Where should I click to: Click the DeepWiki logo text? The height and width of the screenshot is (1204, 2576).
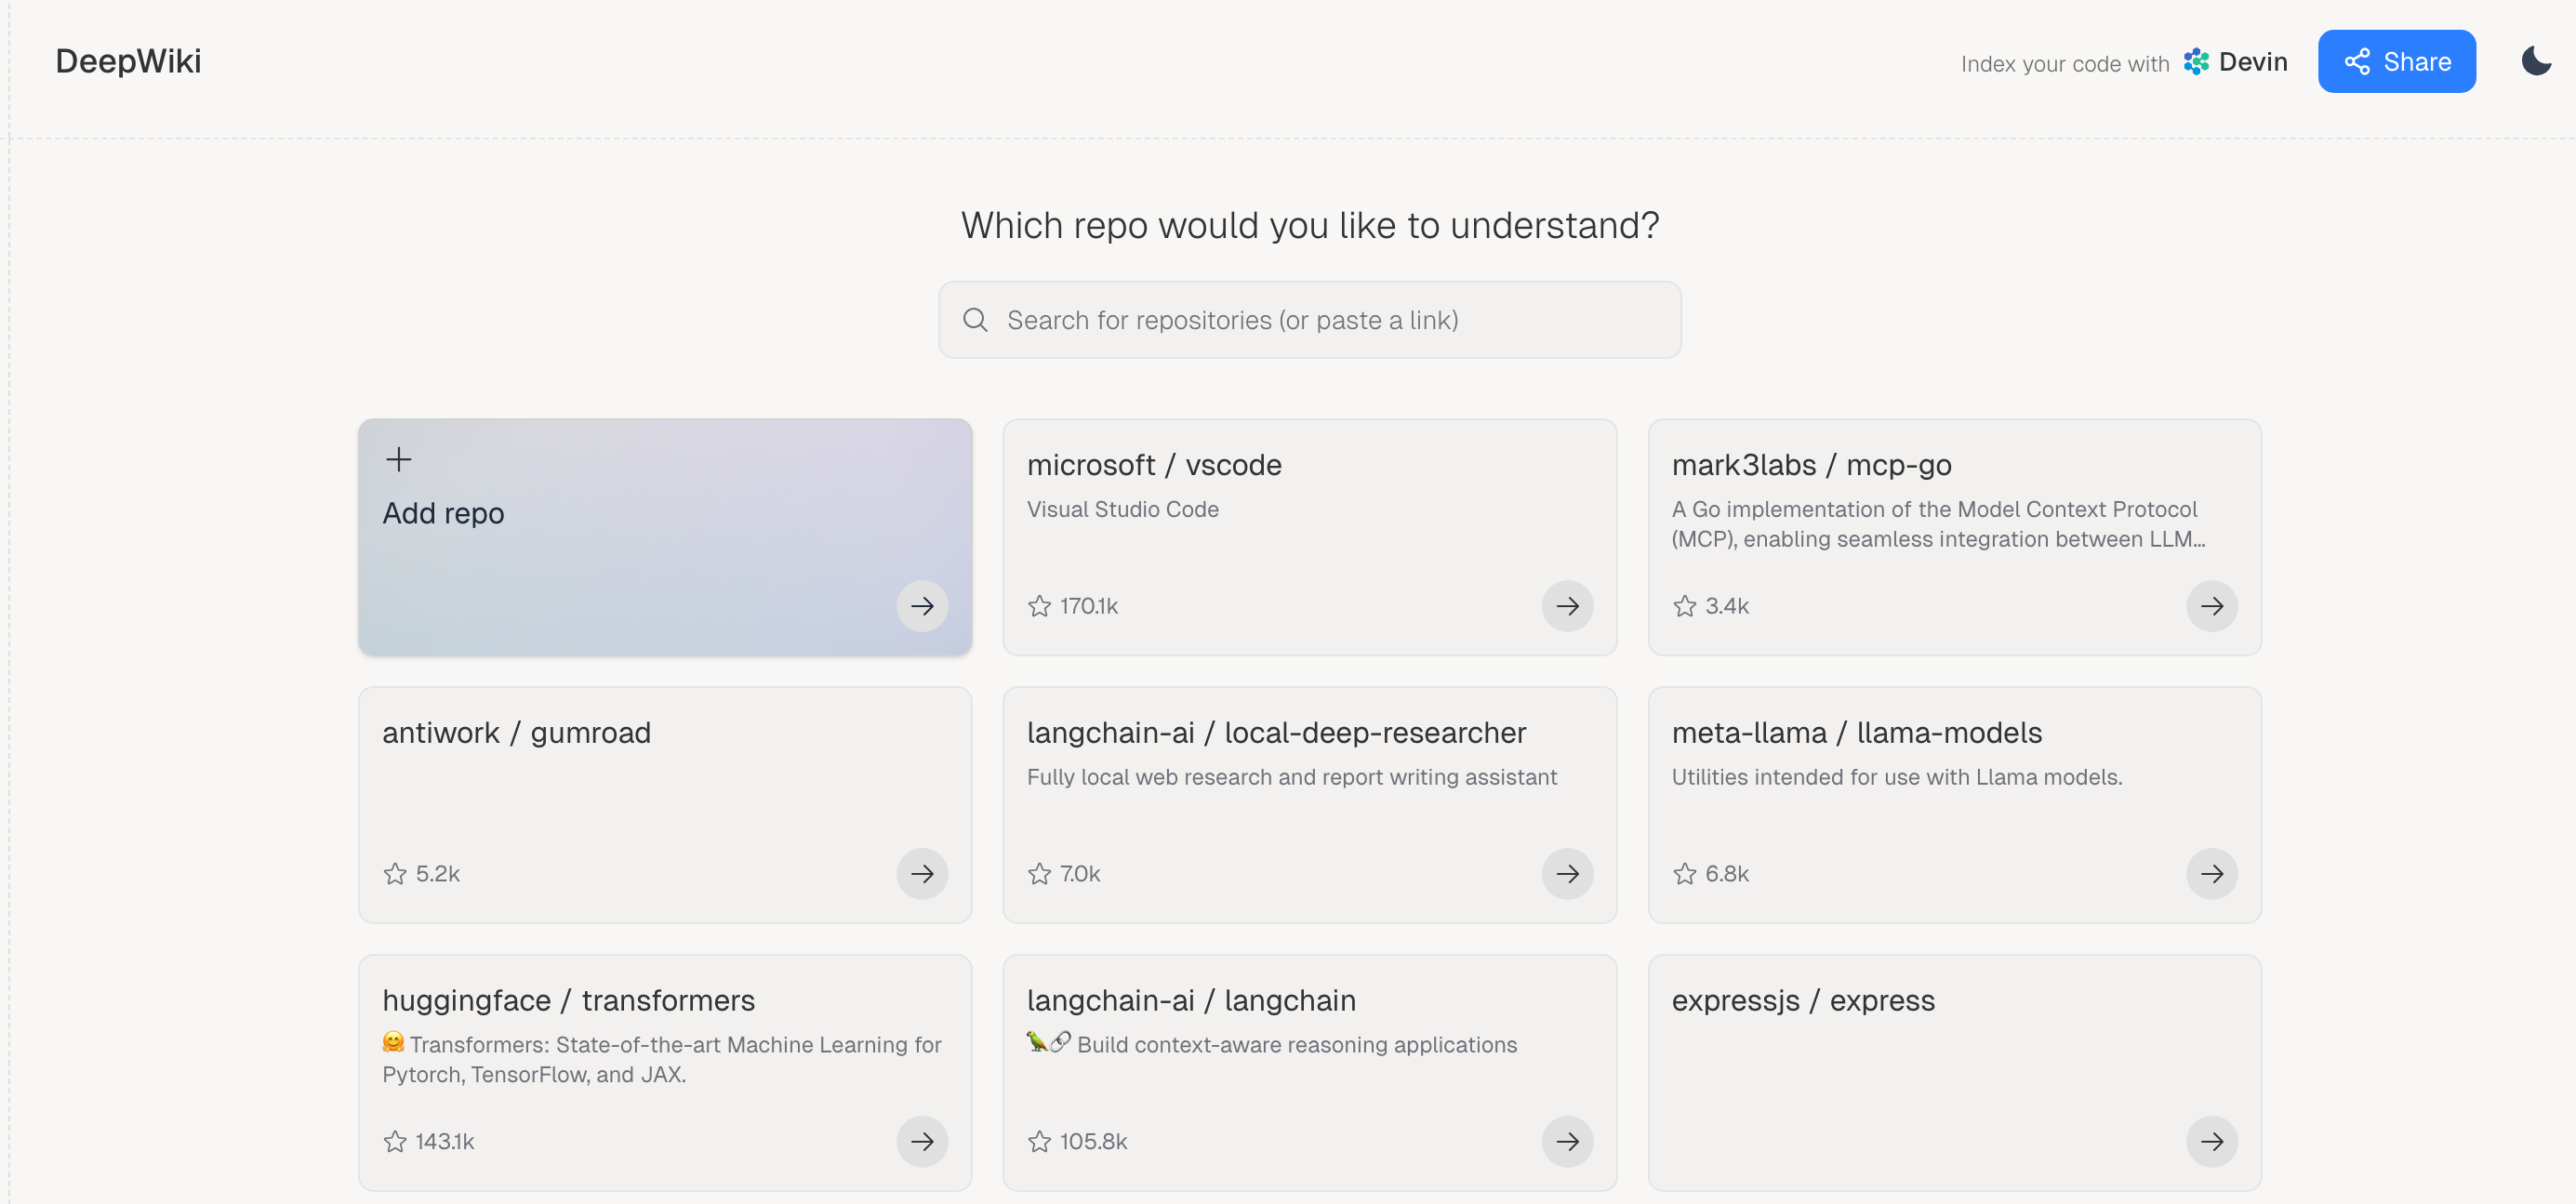[x=128, y=61]
